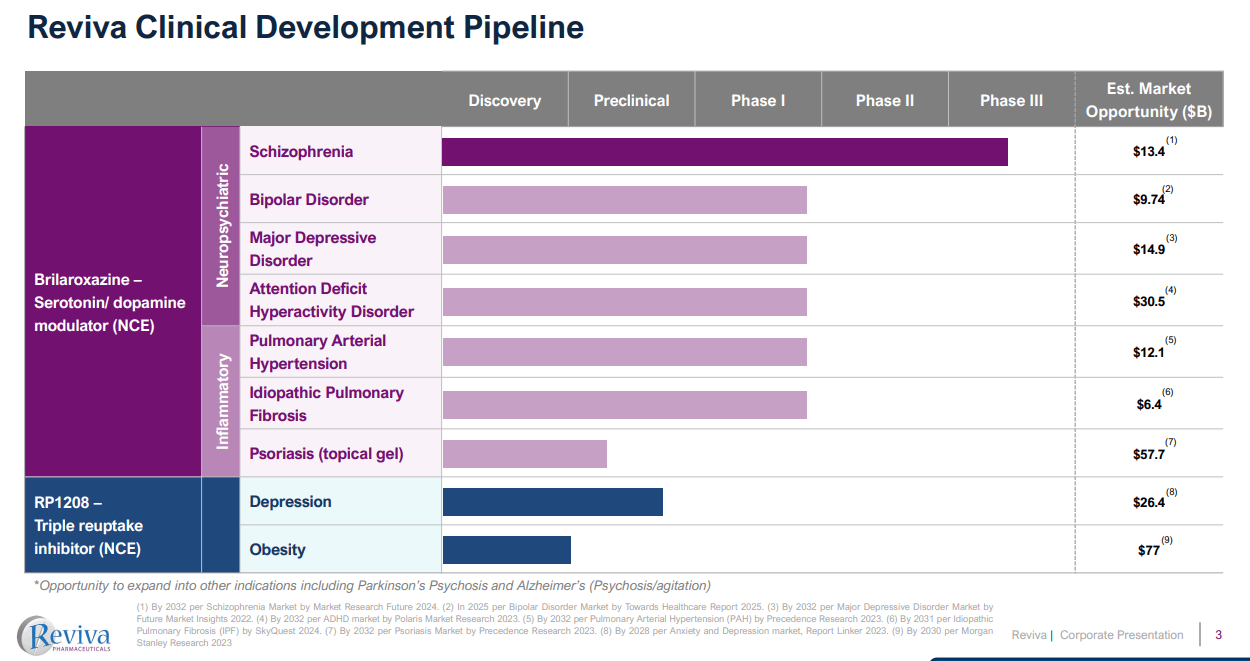1250x661 pixels.
Task: Click the $57.7 market value
Action: pyautogui.click(x=1149, y=454)
